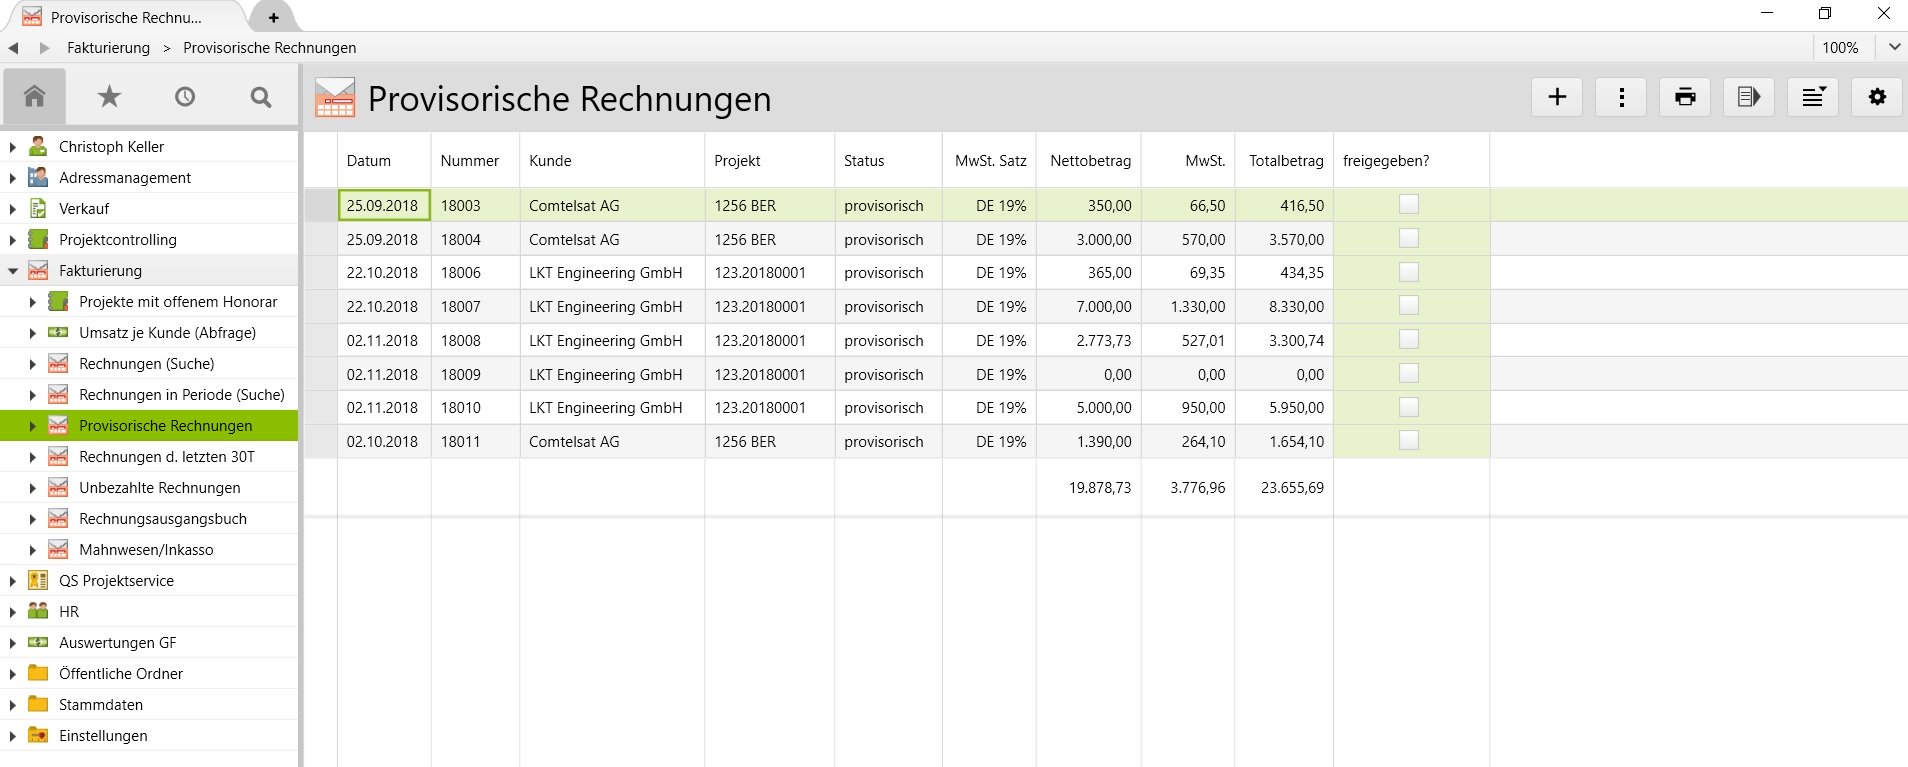This screenshot has height=767, width=1908.
Task: Select the date cell 25.09.2018 of 18003
Action: point(384,205)
